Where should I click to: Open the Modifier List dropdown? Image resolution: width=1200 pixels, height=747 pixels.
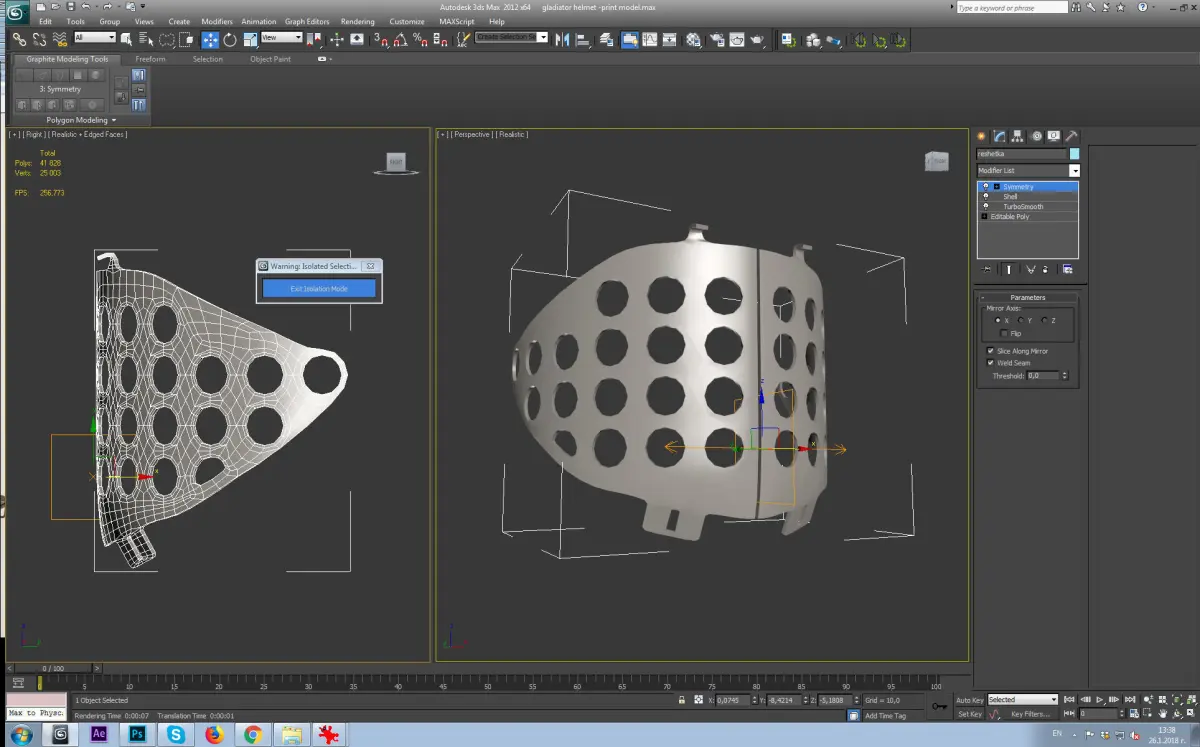click(1074, 171)
